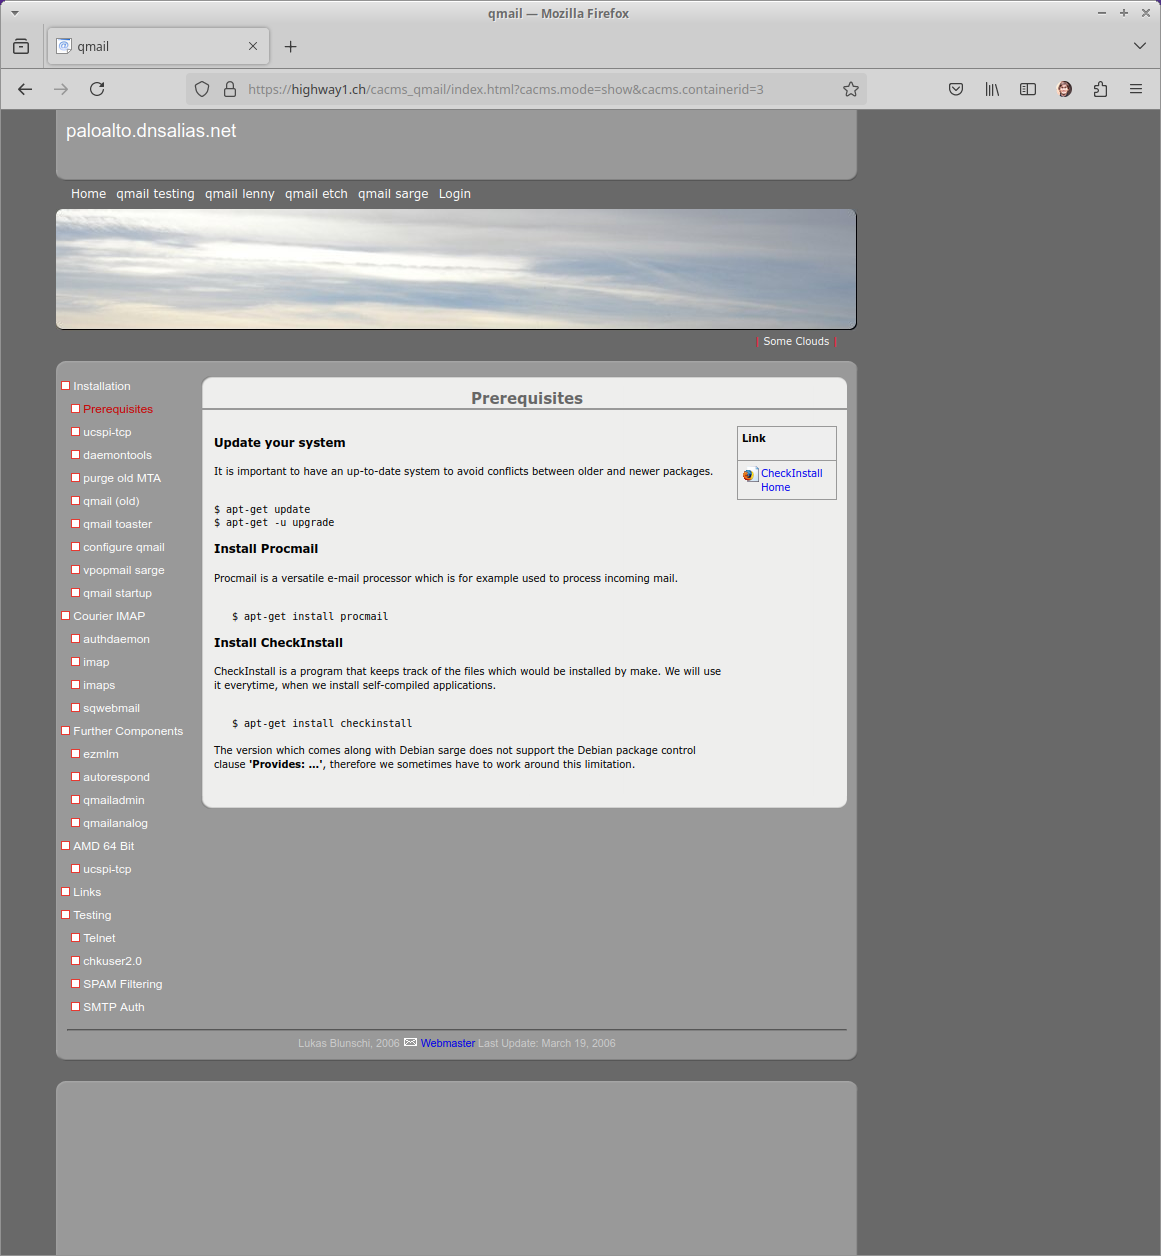Open the chkuser2.0 entry
Screen dimensions: 1161x1256
coord(112,961)
